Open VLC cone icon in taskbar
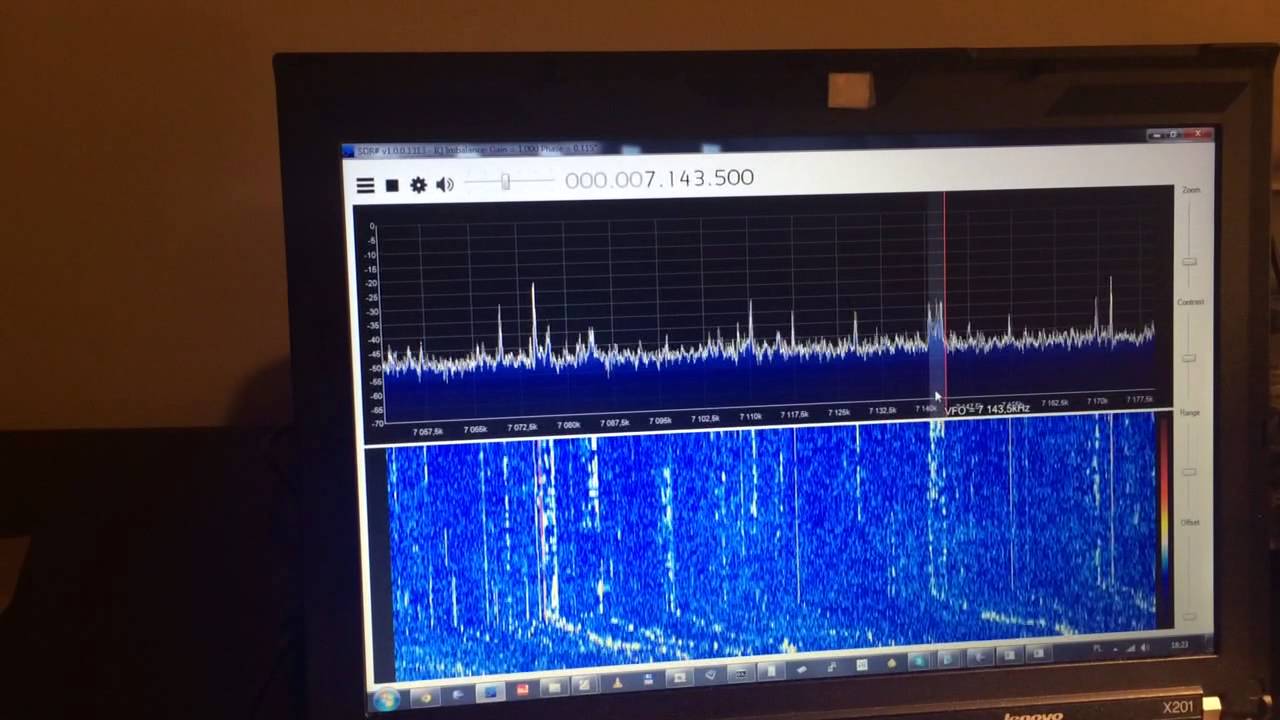Image resolution: width=1280 pixels, height=720 pixels. coord(617,684)
